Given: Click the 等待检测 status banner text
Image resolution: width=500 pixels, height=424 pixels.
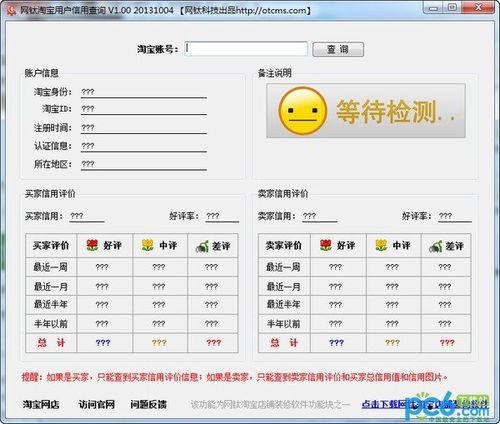Looking at the screenshot, I should click(x=395, y=112).
